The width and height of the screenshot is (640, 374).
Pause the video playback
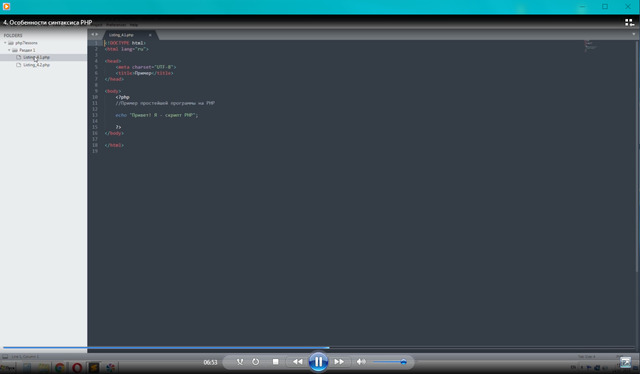click(318, 361)
